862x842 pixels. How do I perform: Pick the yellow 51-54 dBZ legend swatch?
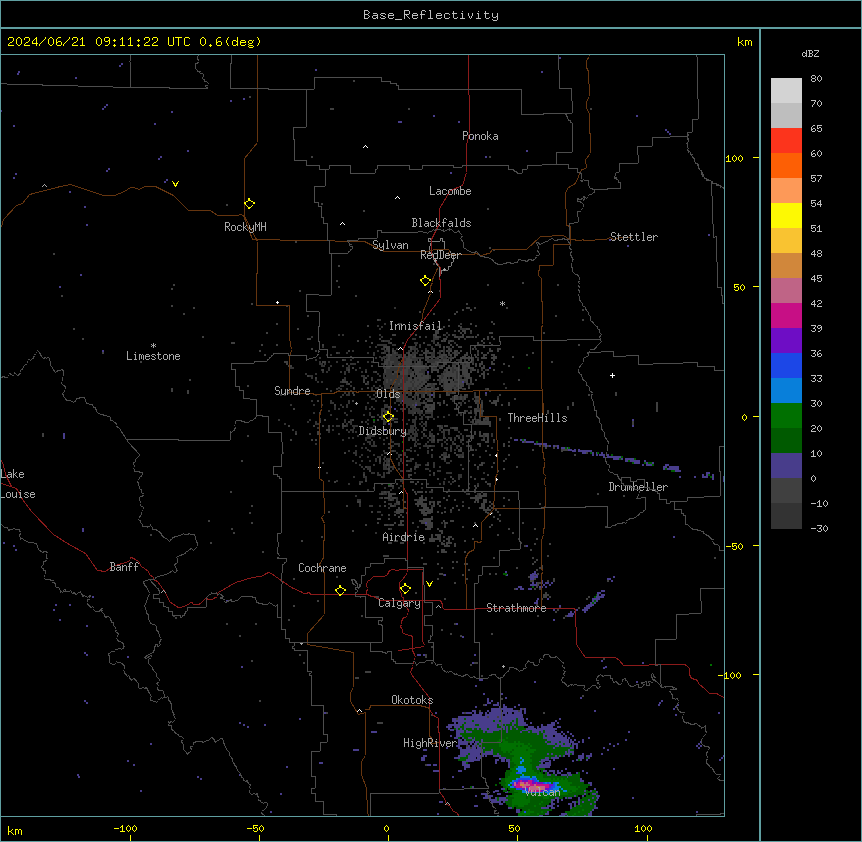tap(786, 215)
